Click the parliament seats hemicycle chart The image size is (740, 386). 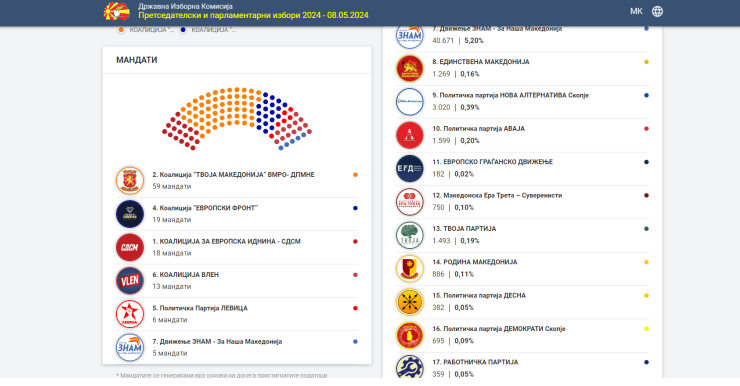click(237, 118)
